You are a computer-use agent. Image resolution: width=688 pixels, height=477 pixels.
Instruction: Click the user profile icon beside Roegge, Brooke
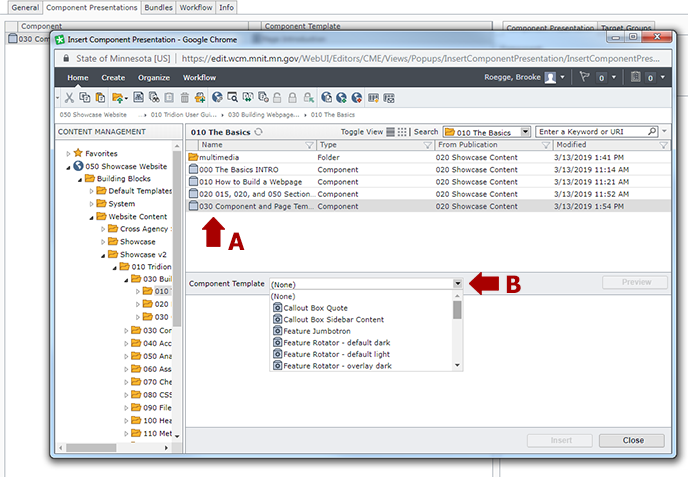click(x=550, y=77)
